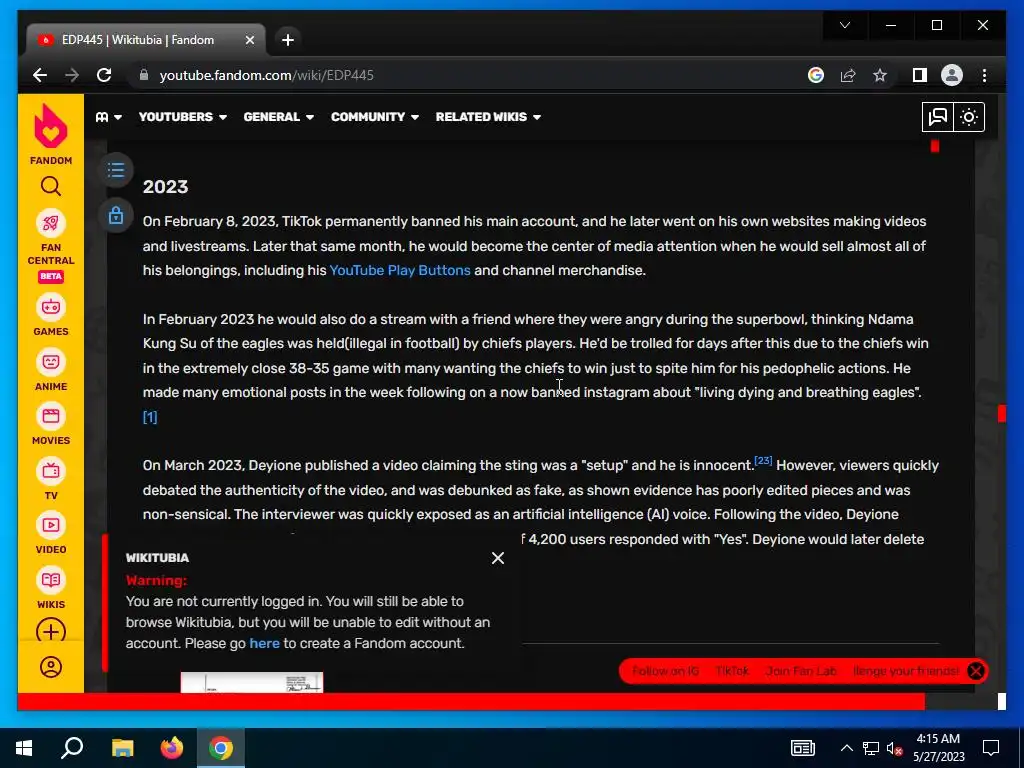Click the Google icon in address bar

tap(816, 75)
